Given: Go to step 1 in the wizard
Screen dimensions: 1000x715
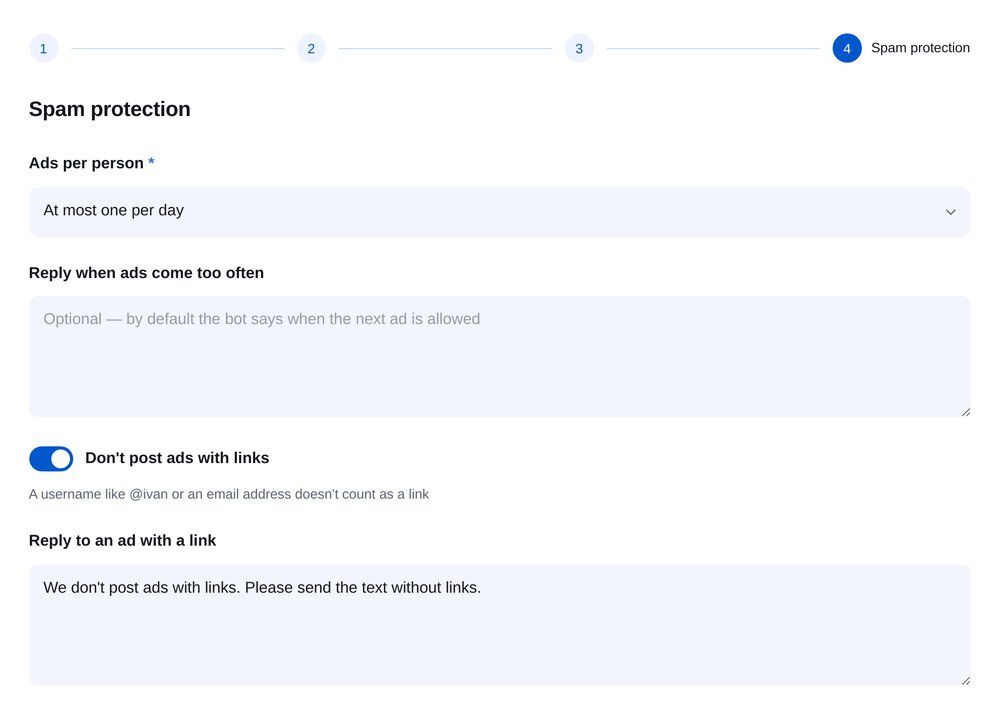Looking at the screenshot, I should click(43, 48).
